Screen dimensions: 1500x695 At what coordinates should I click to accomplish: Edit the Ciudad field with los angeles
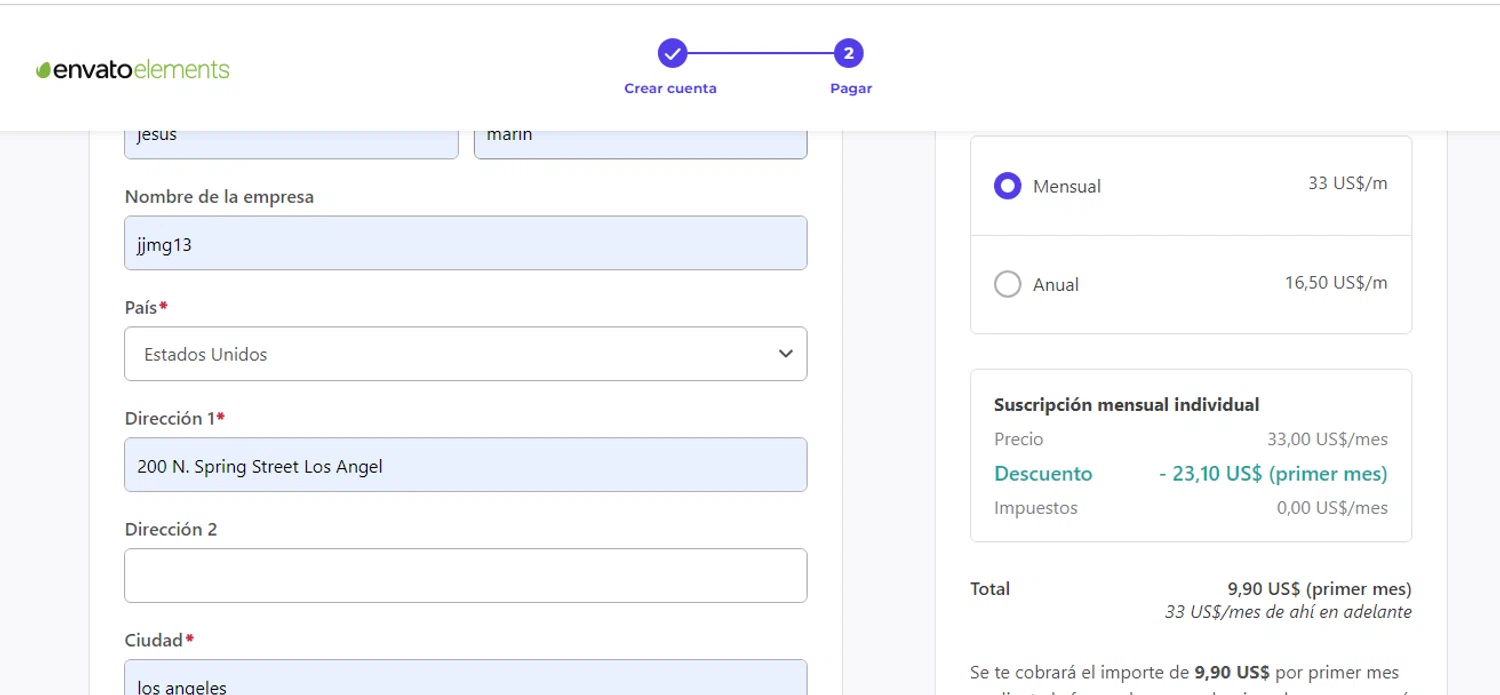pos(466,677)
